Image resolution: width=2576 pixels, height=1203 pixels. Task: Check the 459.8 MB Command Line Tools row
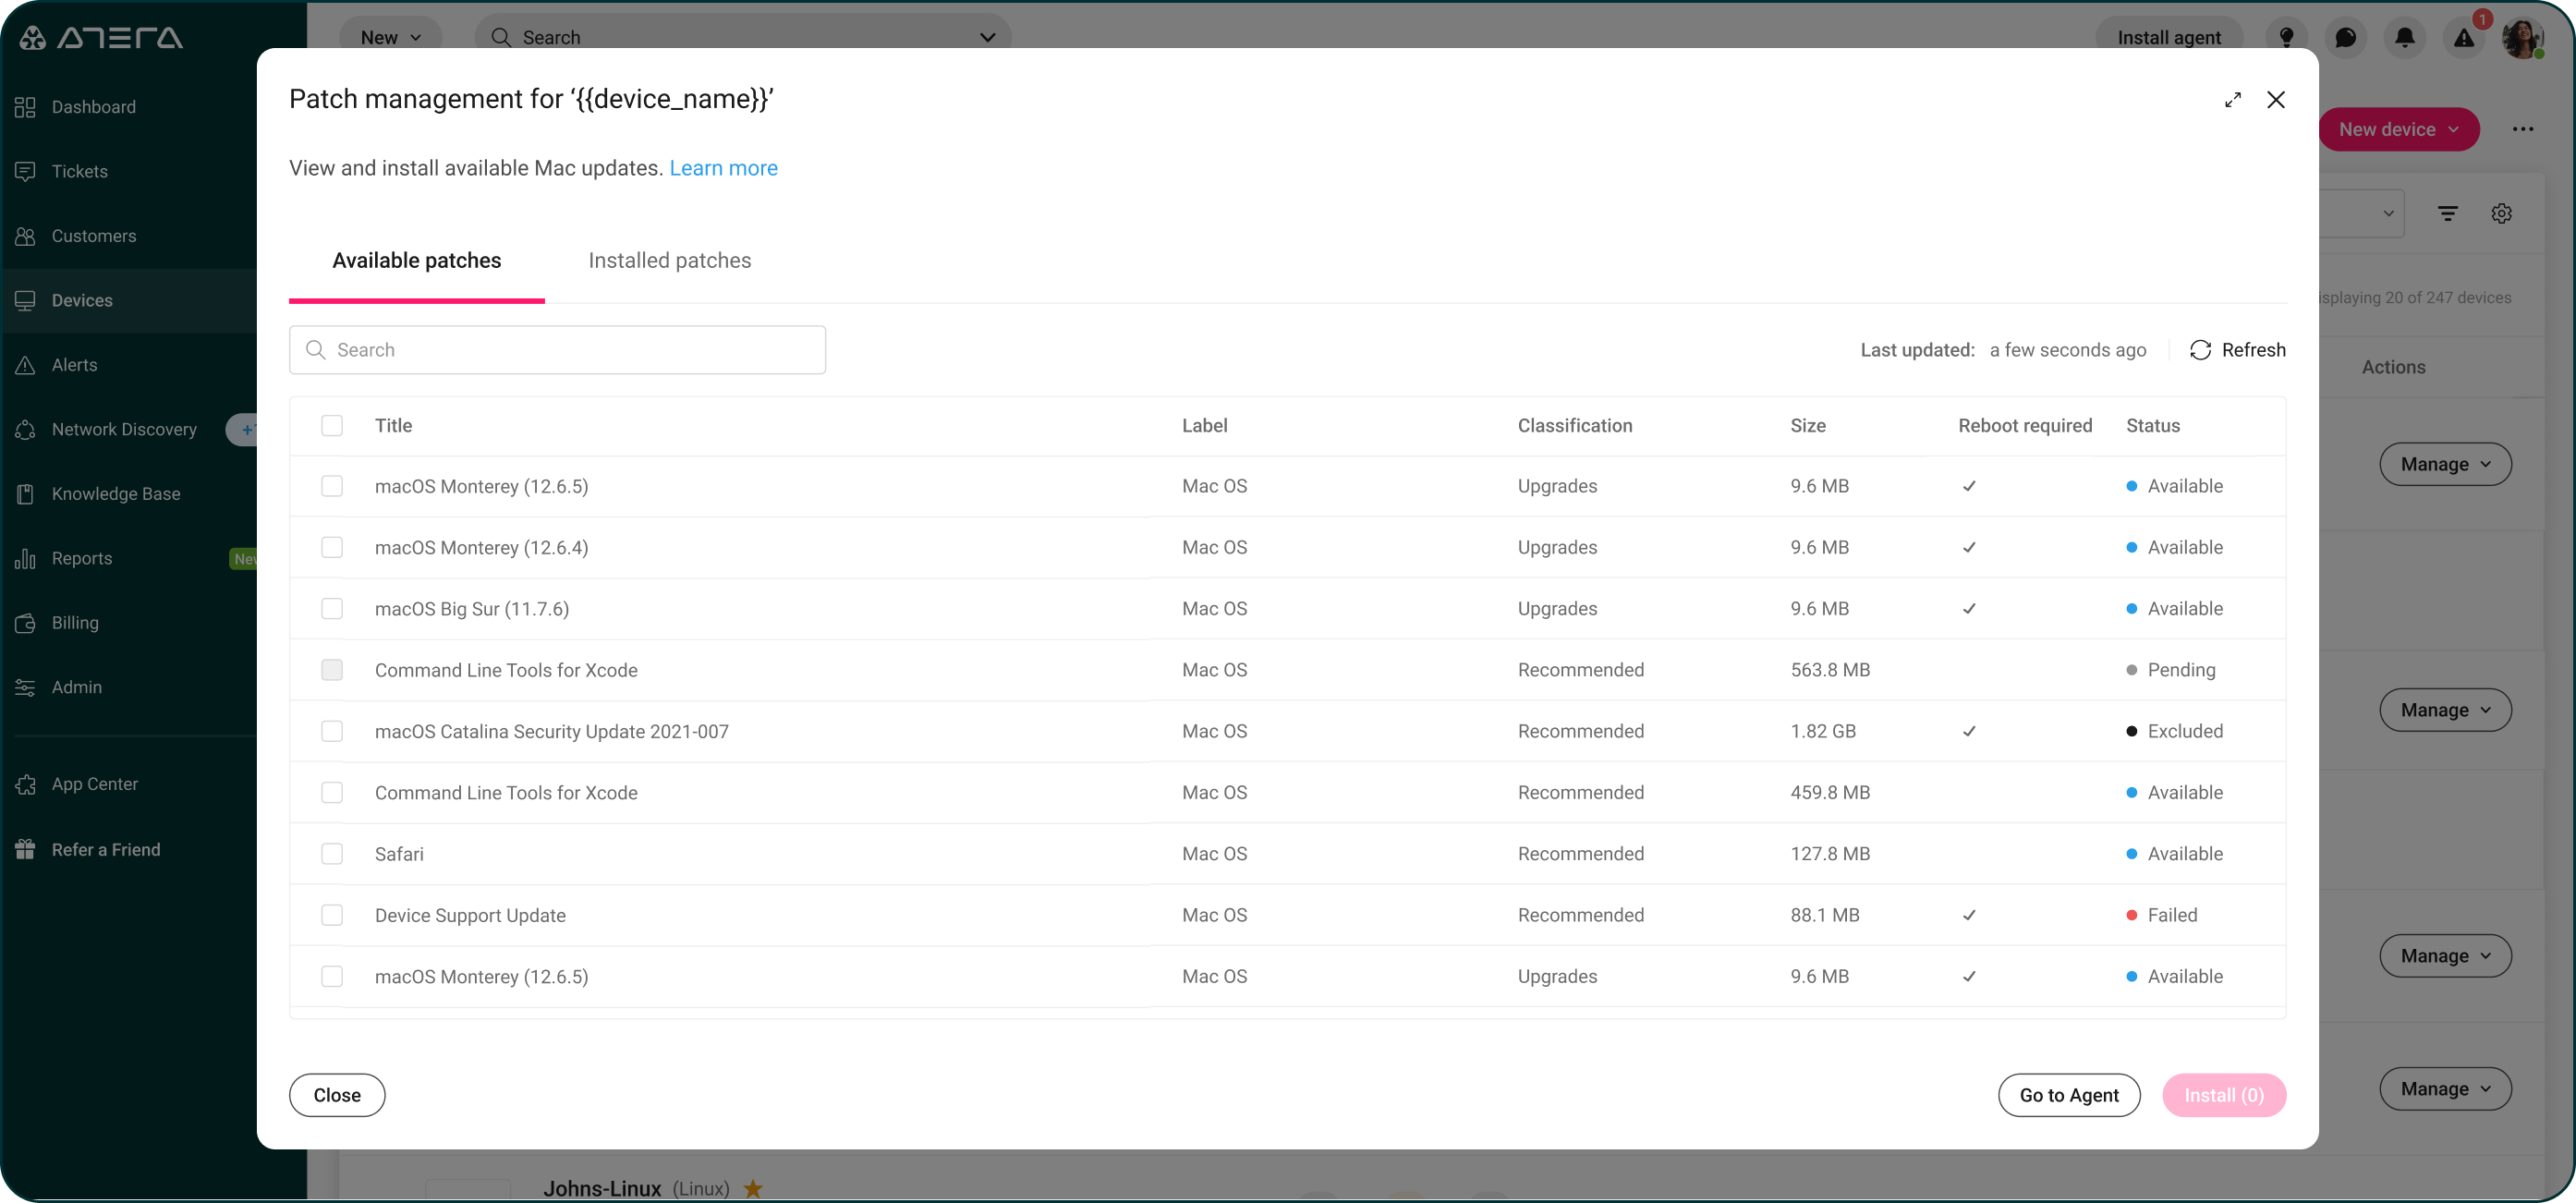pos(332,793)
